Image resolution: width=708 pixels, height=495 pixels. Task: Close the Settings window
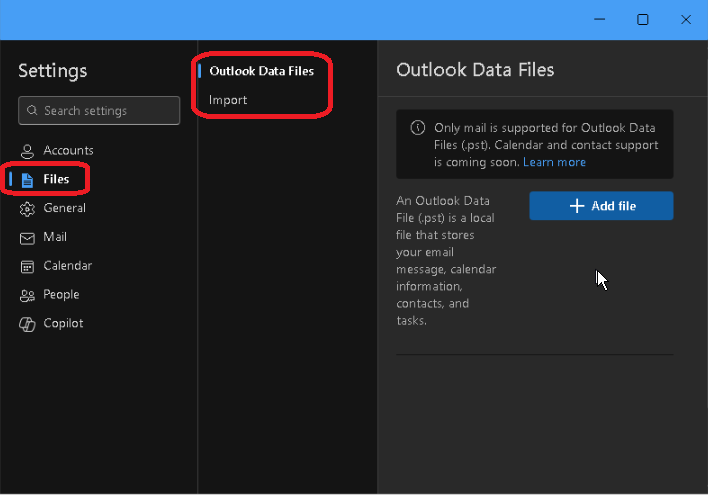(686, 19)
